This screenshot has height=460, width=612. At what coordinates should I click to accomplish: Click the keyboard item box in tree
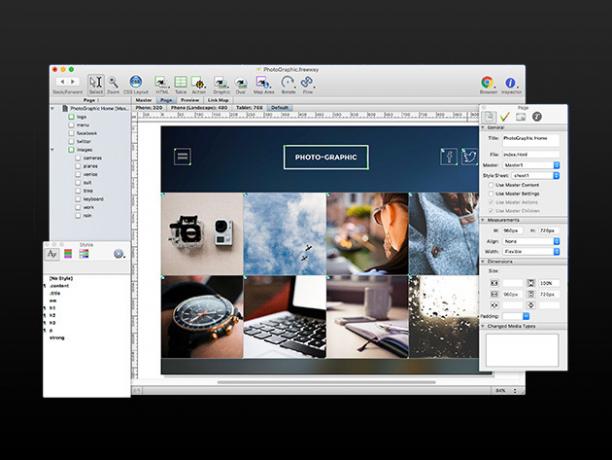pos(78,199)
